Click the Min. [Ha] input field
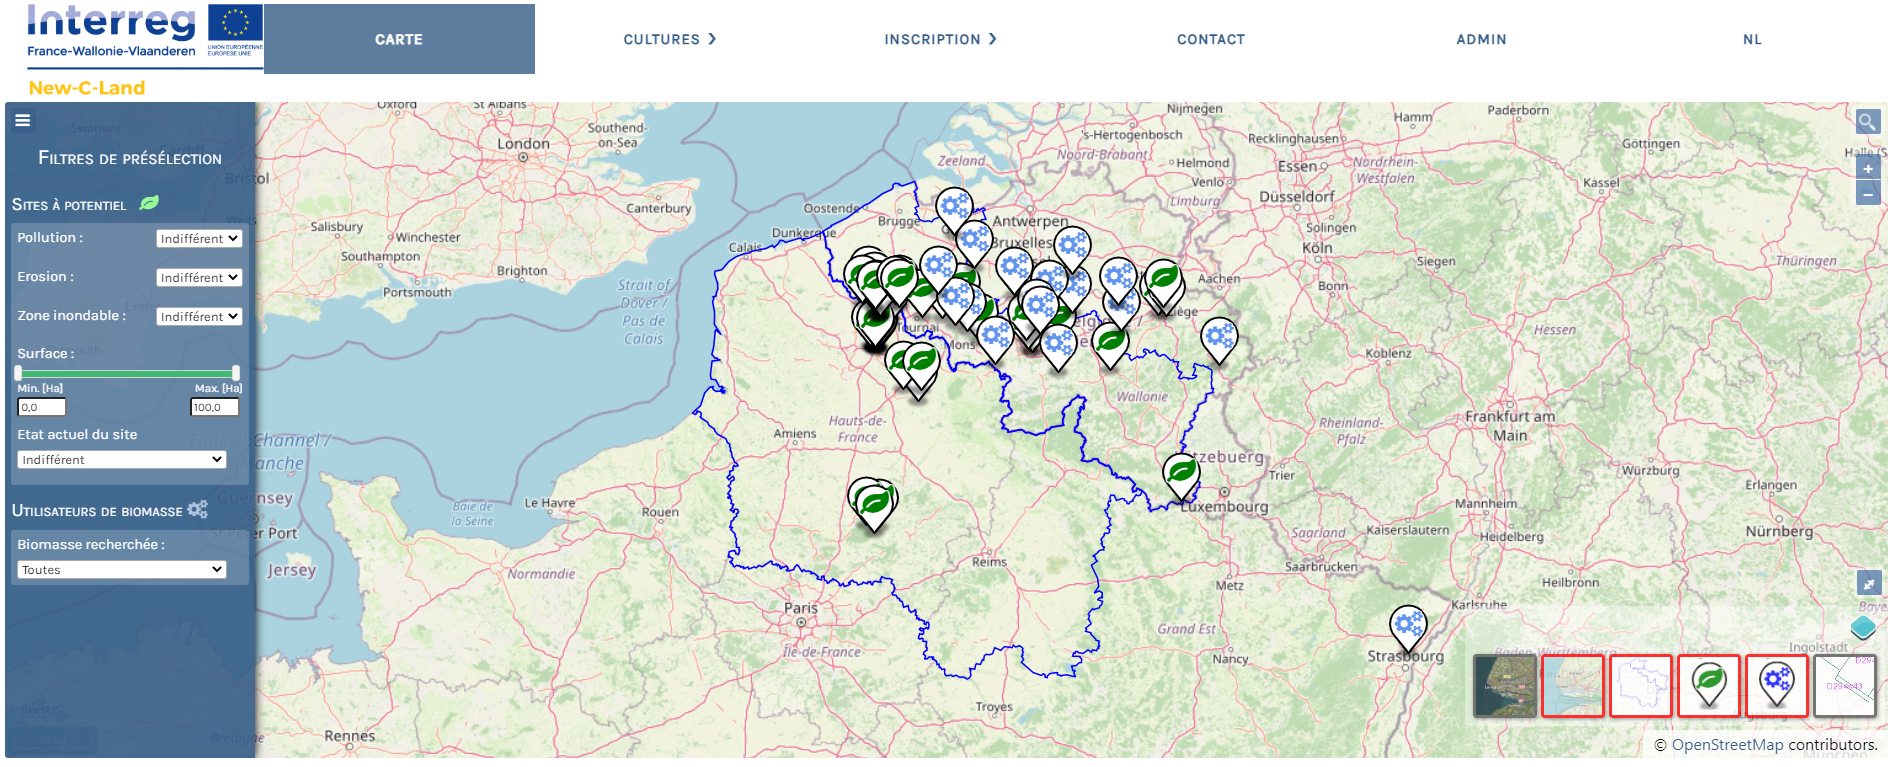The width and height of the screenshot is (1890, 767). pos(42,407)
